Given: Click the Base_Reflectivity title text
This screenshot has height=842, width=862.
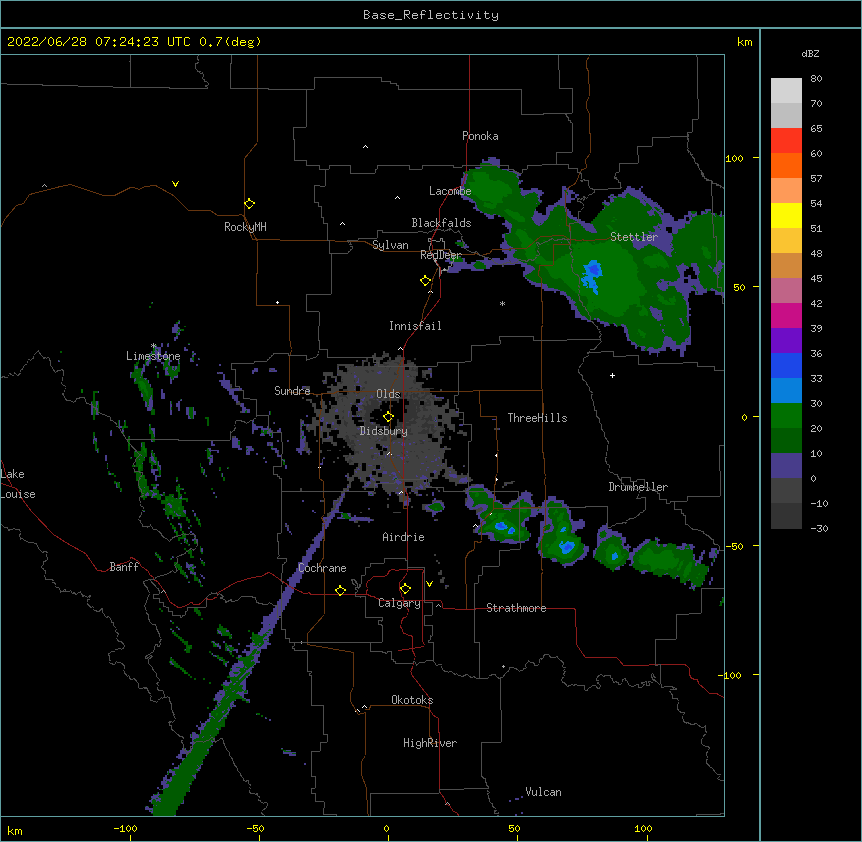Looking at the screenshot, I should (431, 15).
